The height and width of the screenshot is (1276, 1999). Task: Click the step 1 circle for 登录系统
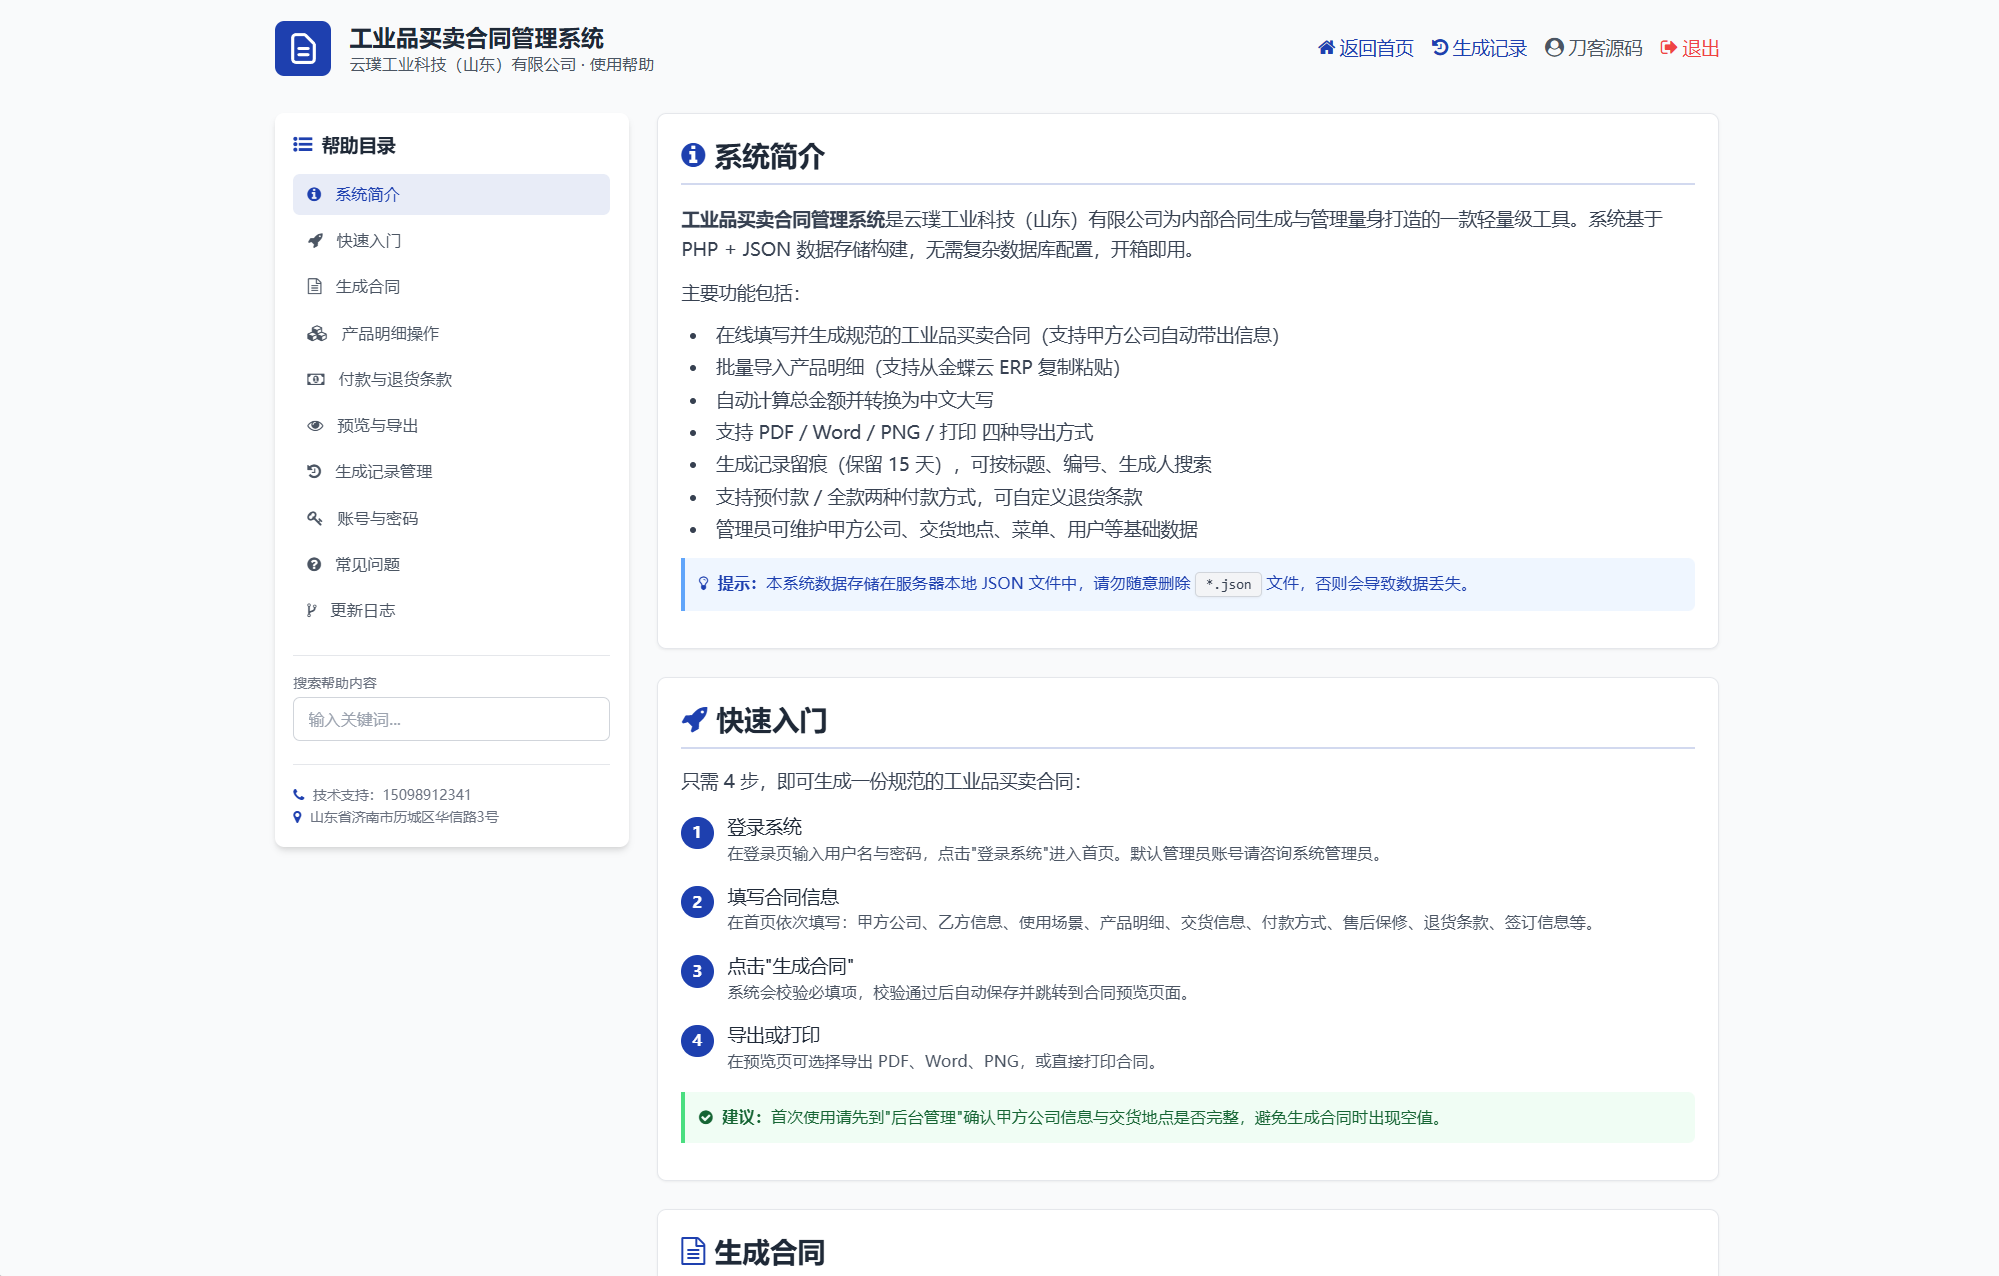point(697,833)
